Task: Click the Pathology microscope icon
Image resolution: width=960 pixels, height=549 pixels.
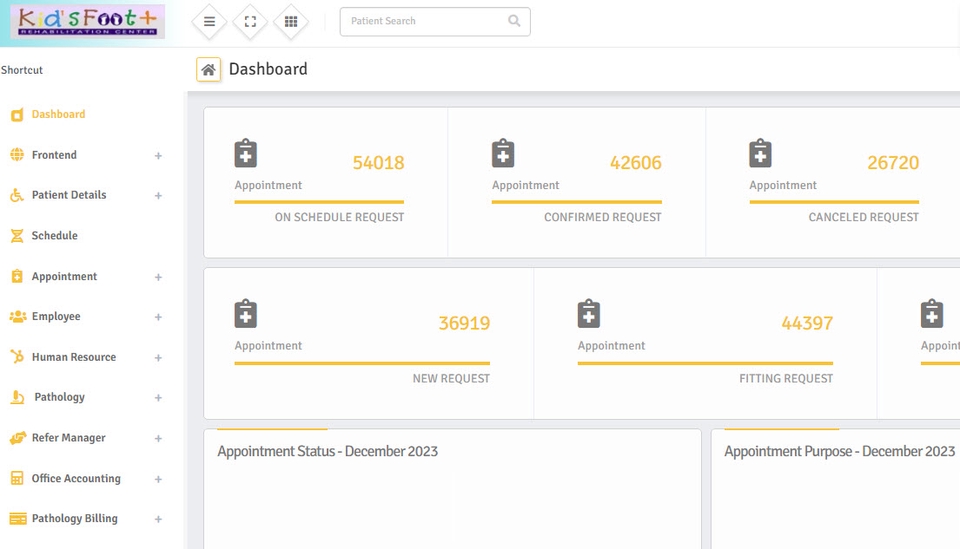Action: (x=17, y=397)
